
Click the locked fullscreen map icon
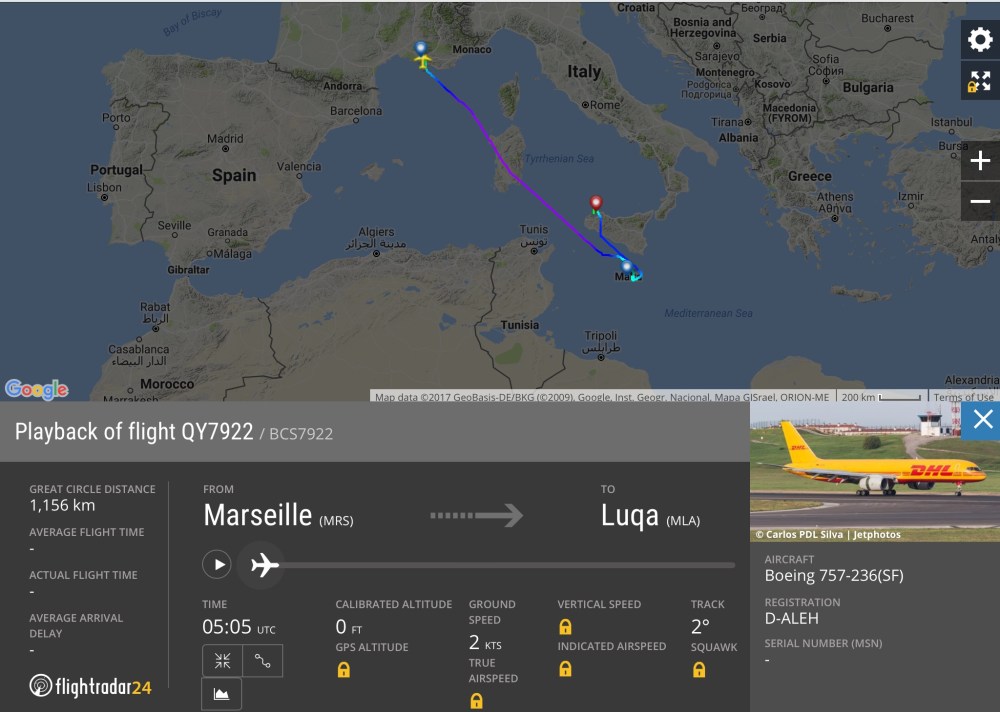[x=979, y=82]
